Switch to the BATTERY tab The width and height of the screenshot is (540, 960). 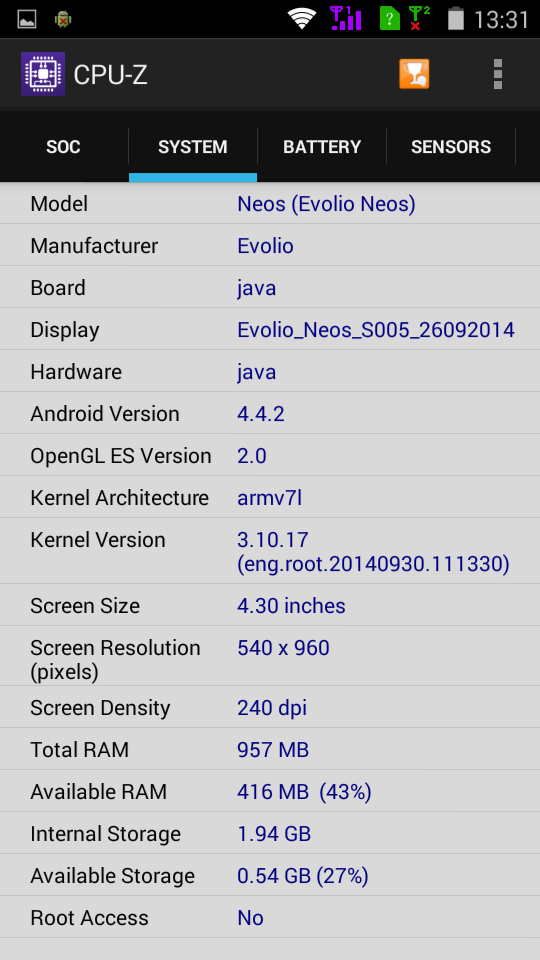coord(322,147)
